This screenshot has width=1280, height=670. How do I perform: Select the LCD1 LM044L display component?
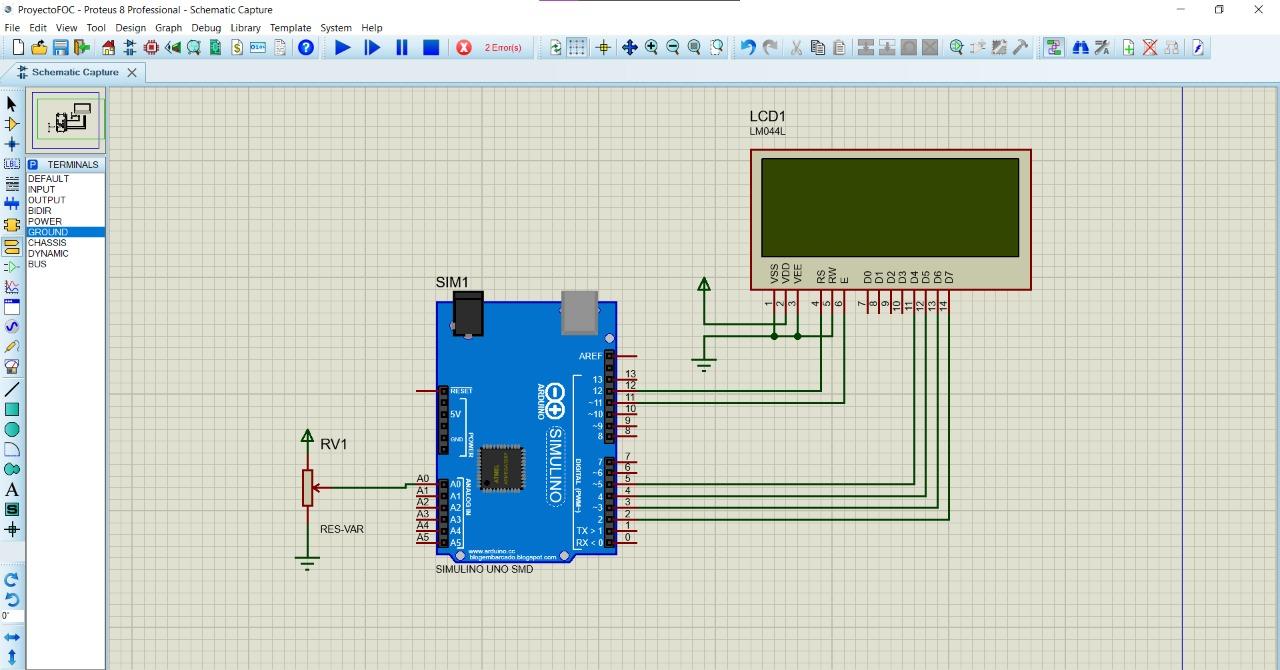coord(890,219)
